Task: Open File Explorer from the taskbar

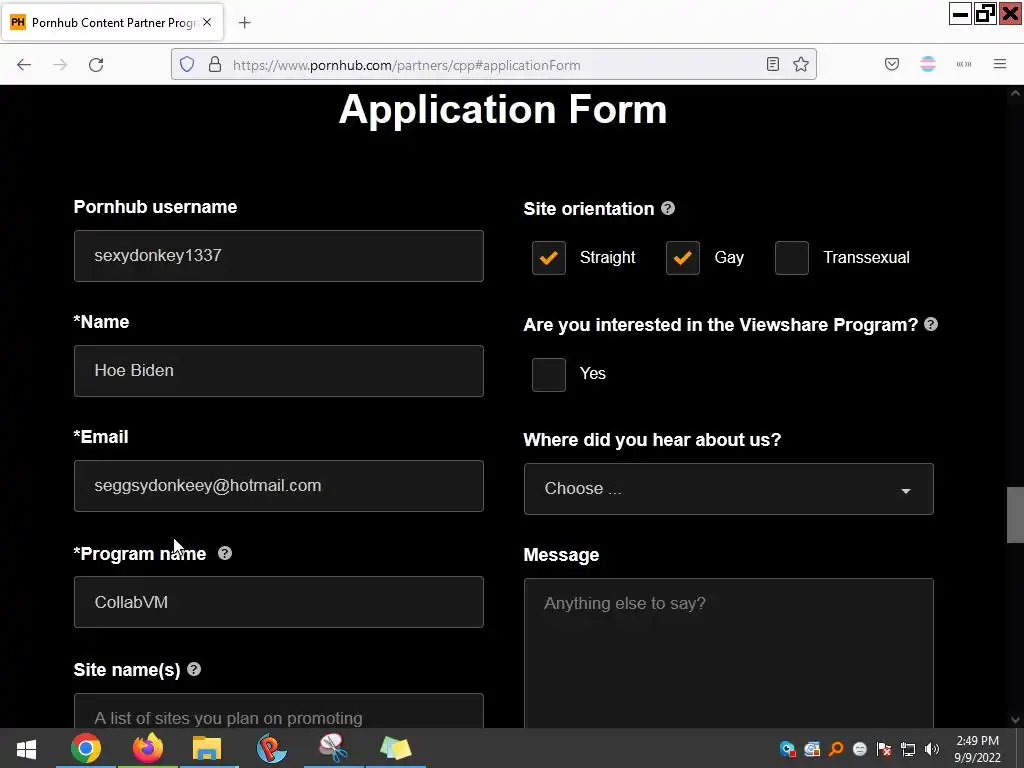Action: point(207,748)
